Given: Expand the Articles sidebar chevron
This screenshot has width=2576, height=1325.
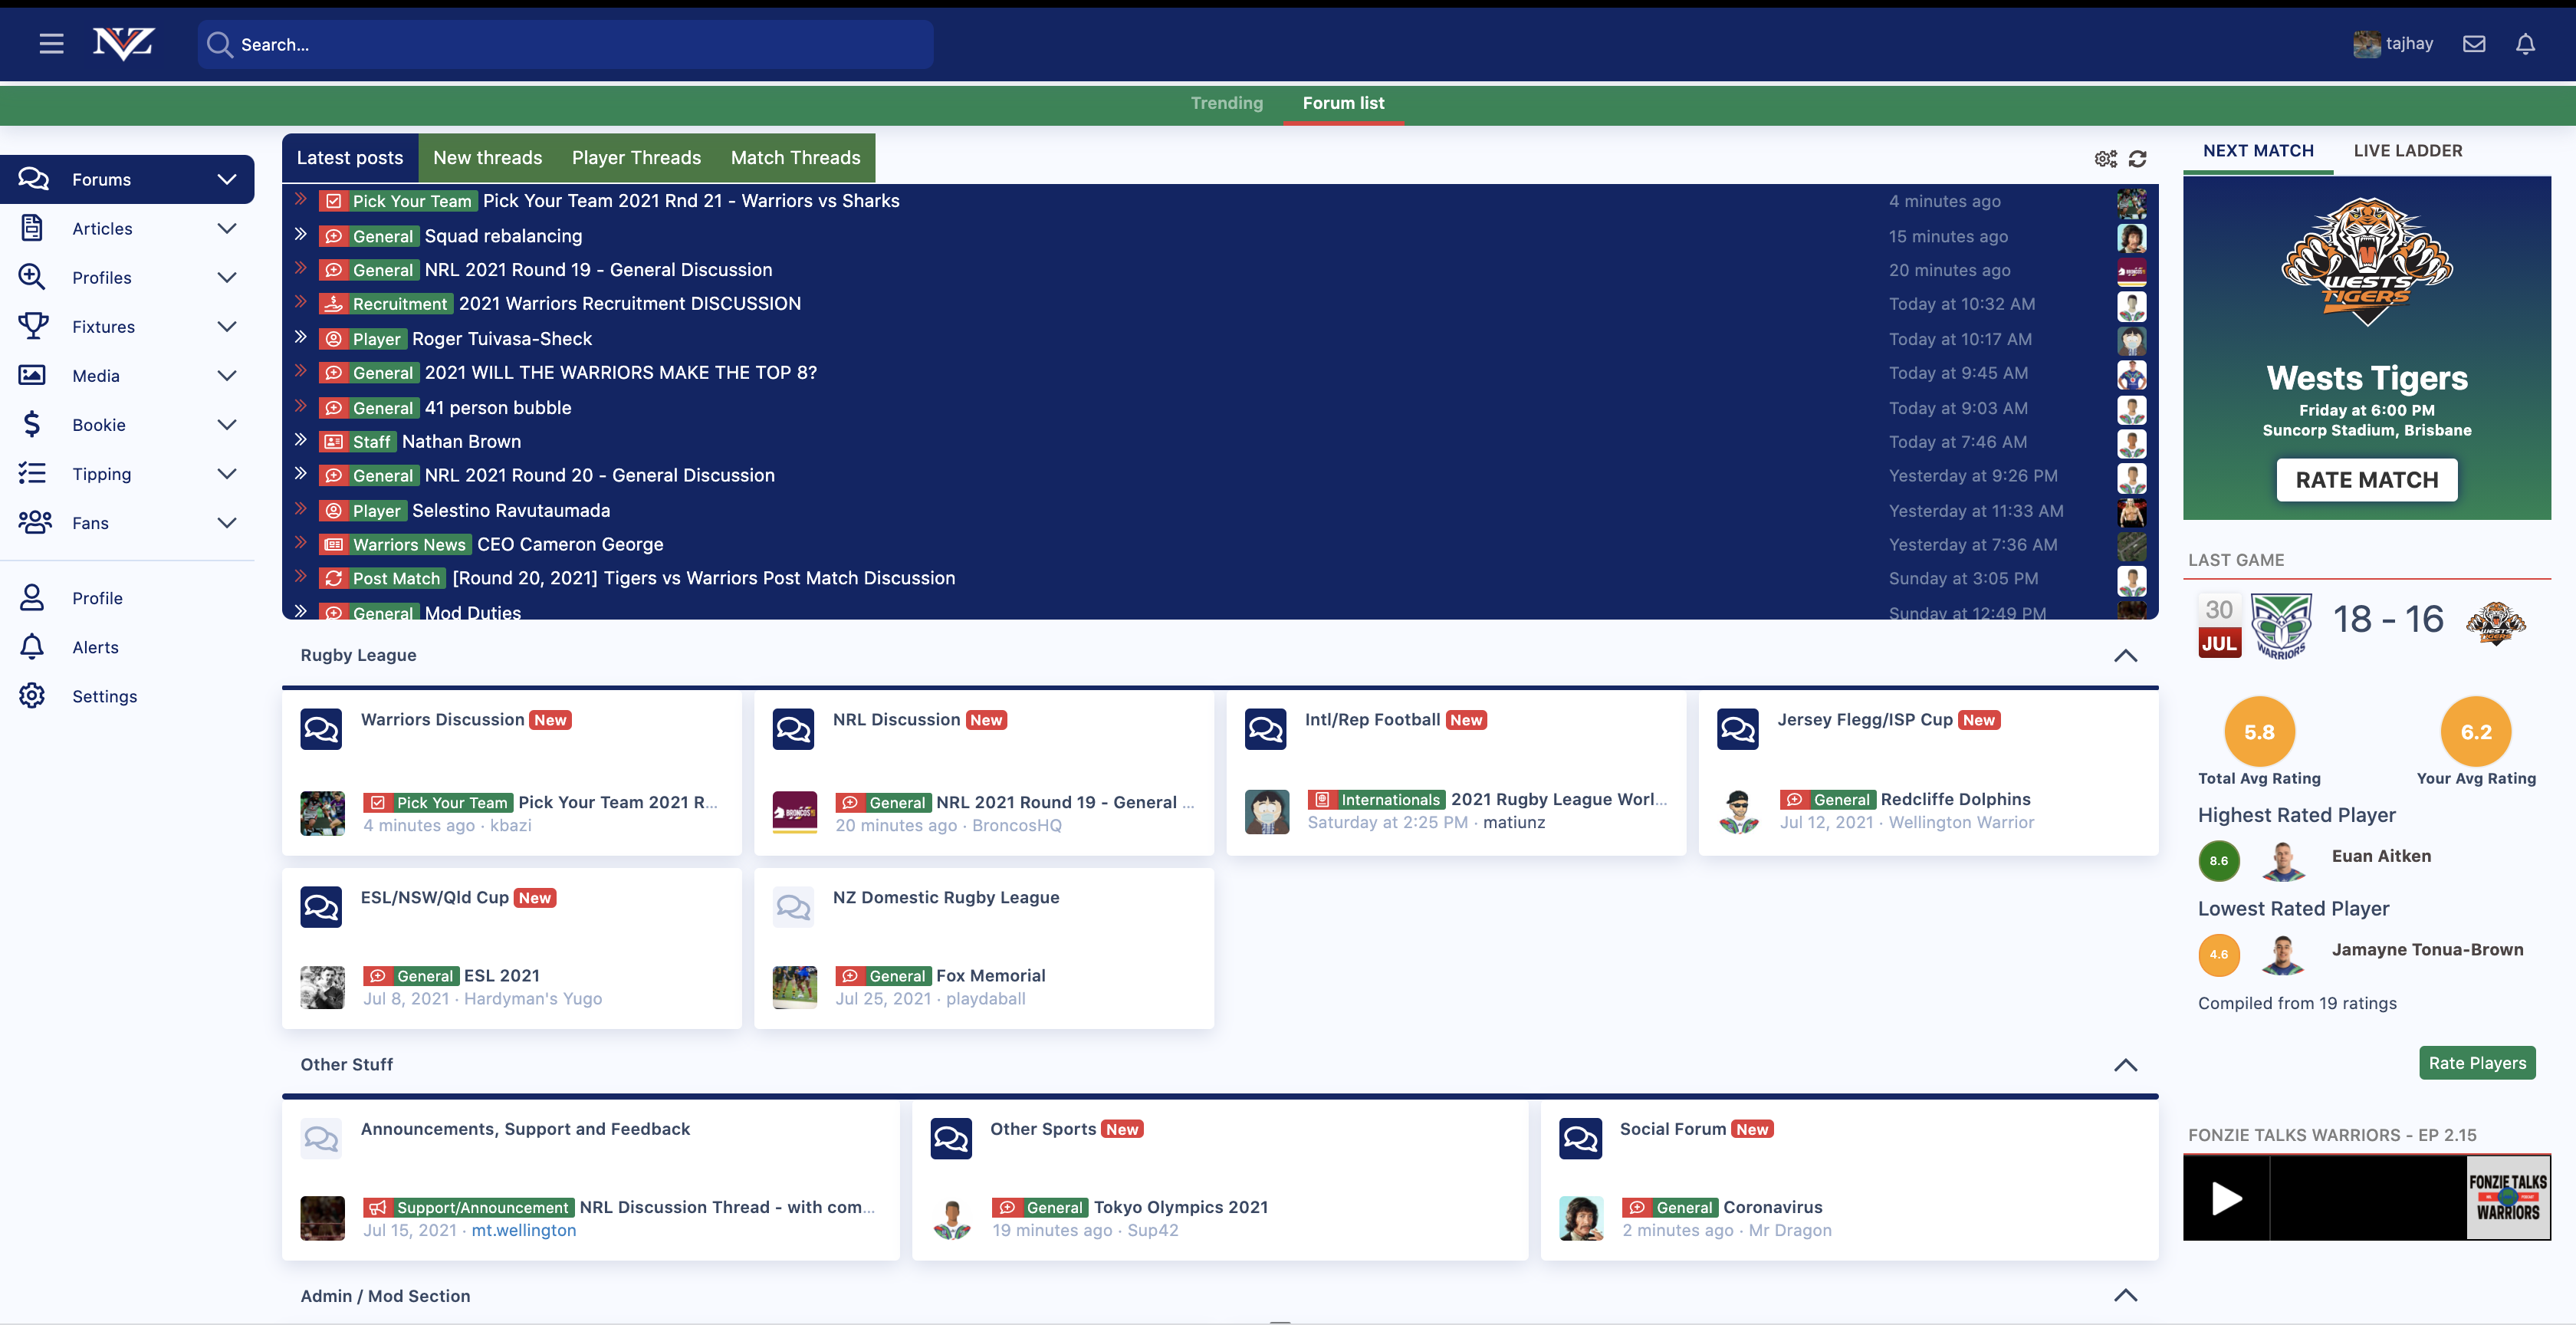Looking at the screenshot, I should point(227,228).
